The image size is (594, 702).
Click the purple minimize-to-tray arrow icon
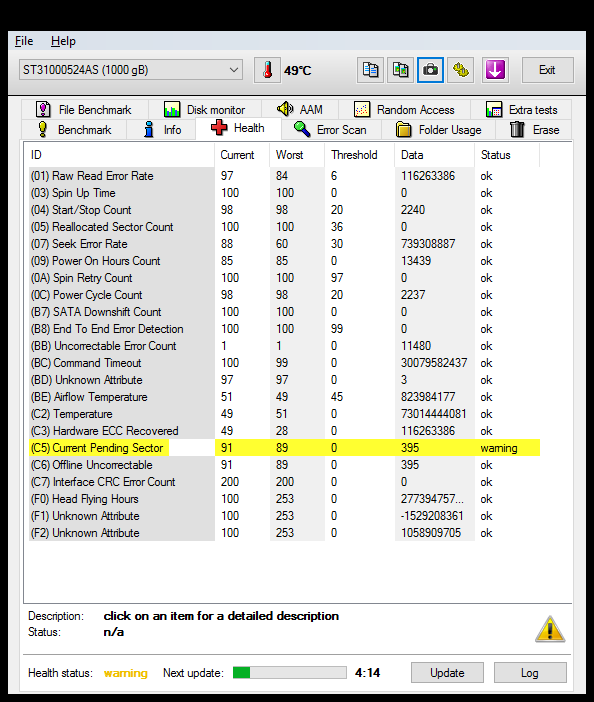tap(496, 70)
